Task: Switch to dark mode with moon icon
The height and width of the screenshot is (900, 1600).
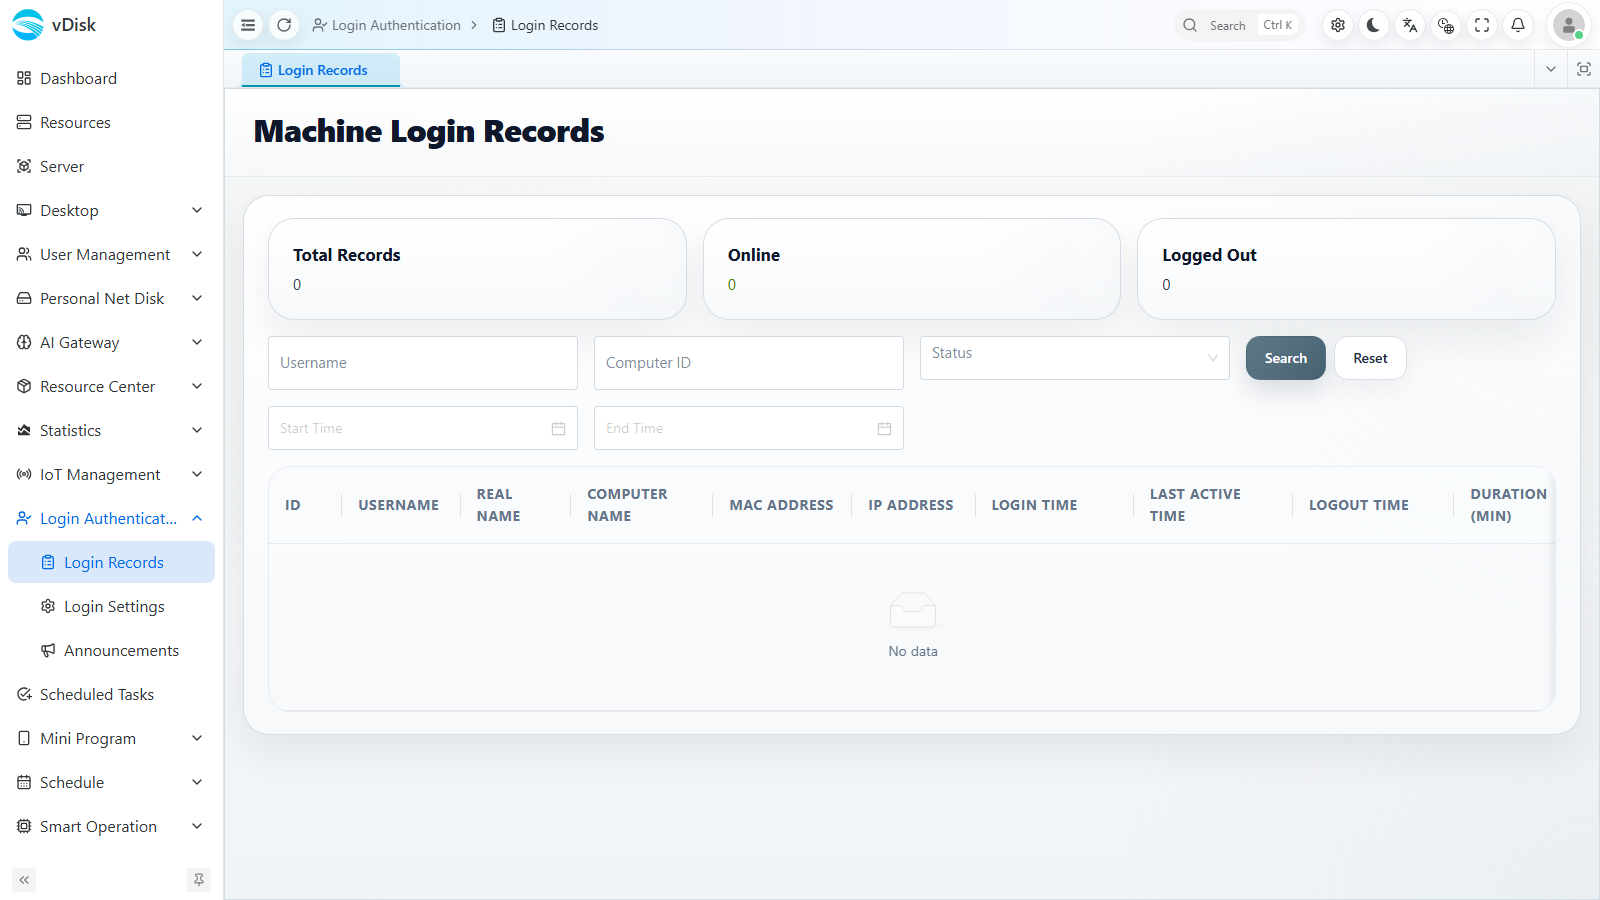Action: [x=1374, y=25]
